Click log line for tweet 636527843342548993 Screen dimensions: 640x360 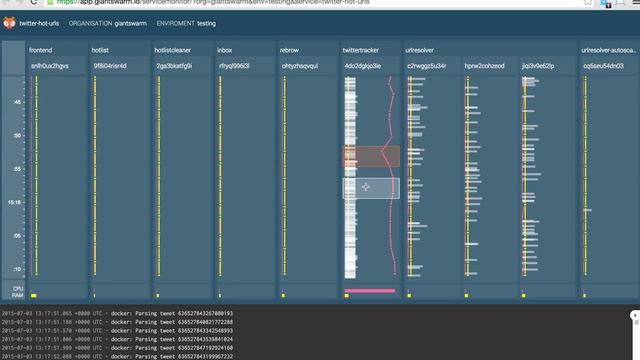(x=117, y=331)
